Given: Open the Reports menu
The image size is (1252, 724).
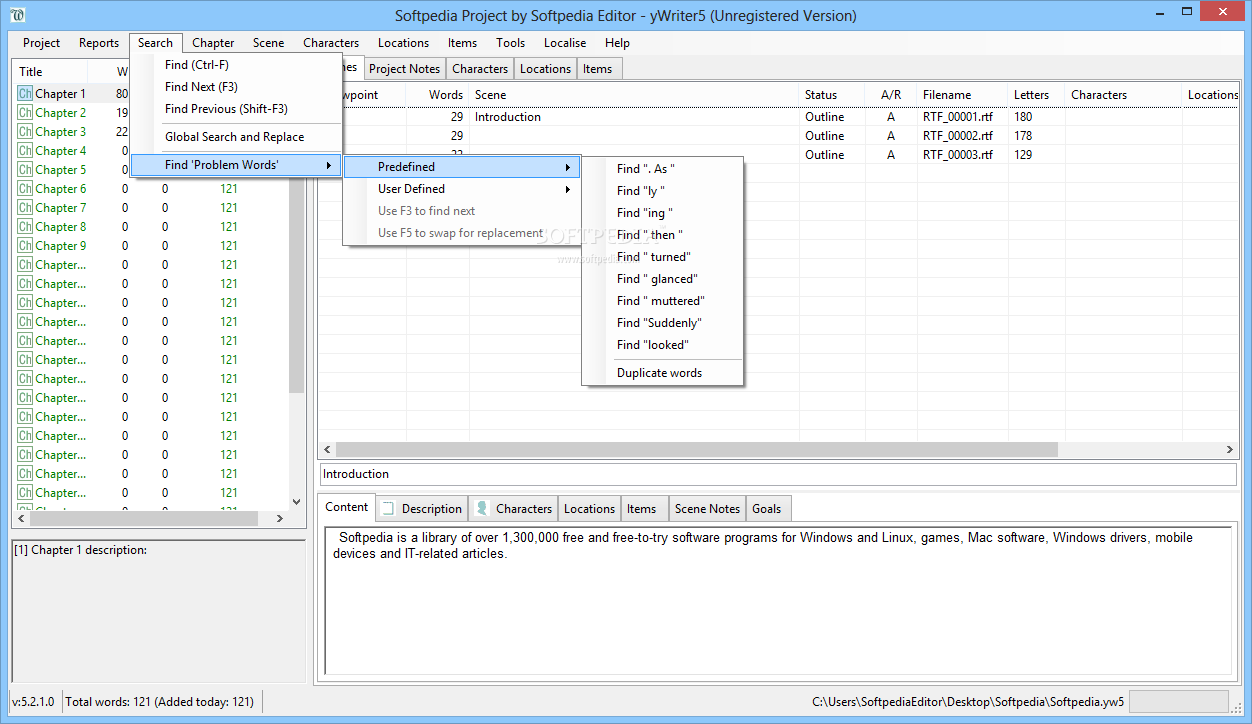Looking at the screenshot, I should [99, 43].
